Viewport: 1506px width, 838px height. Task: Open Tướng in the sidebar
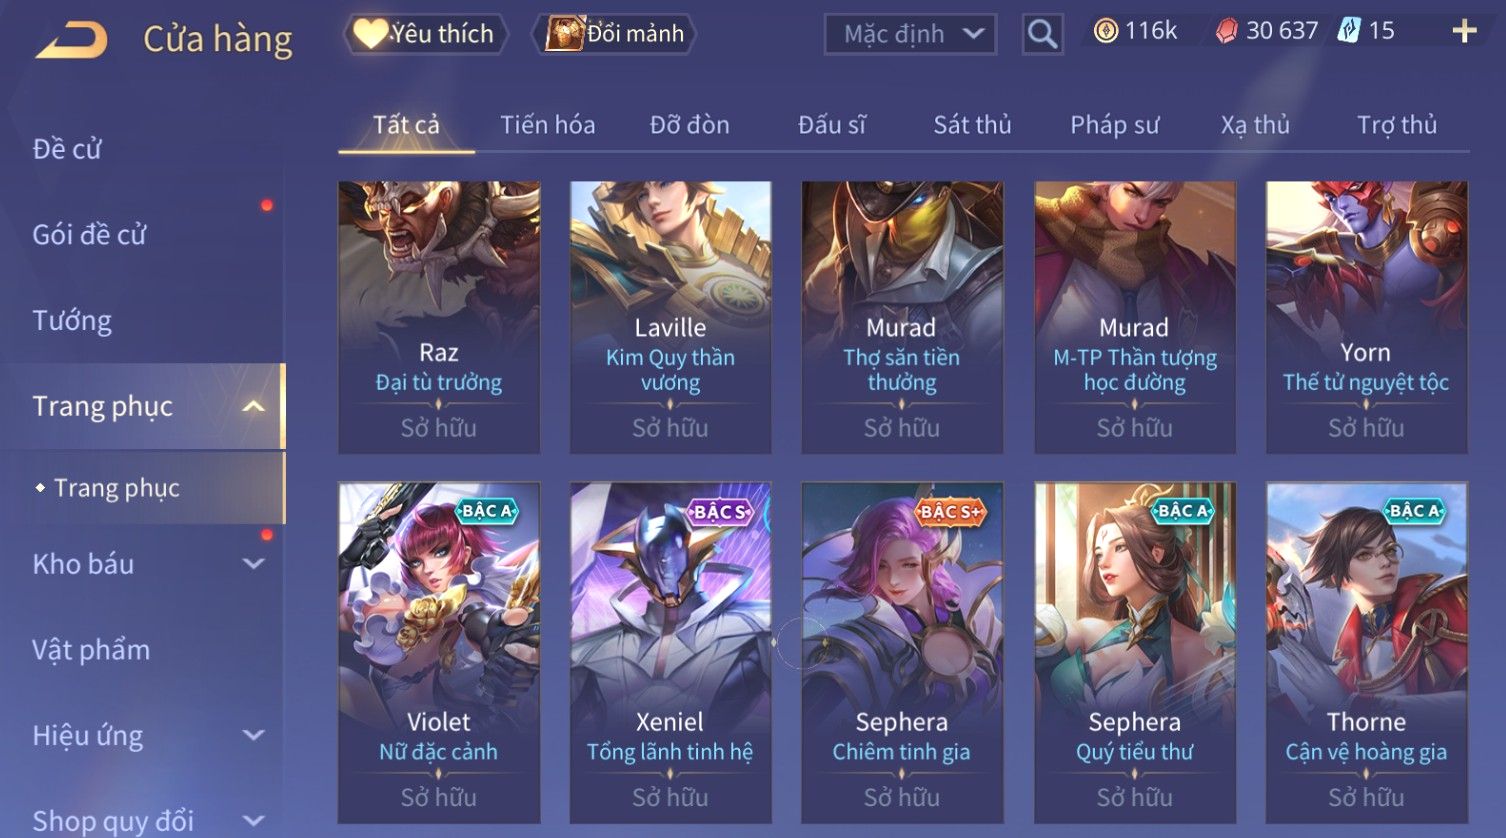72,321
